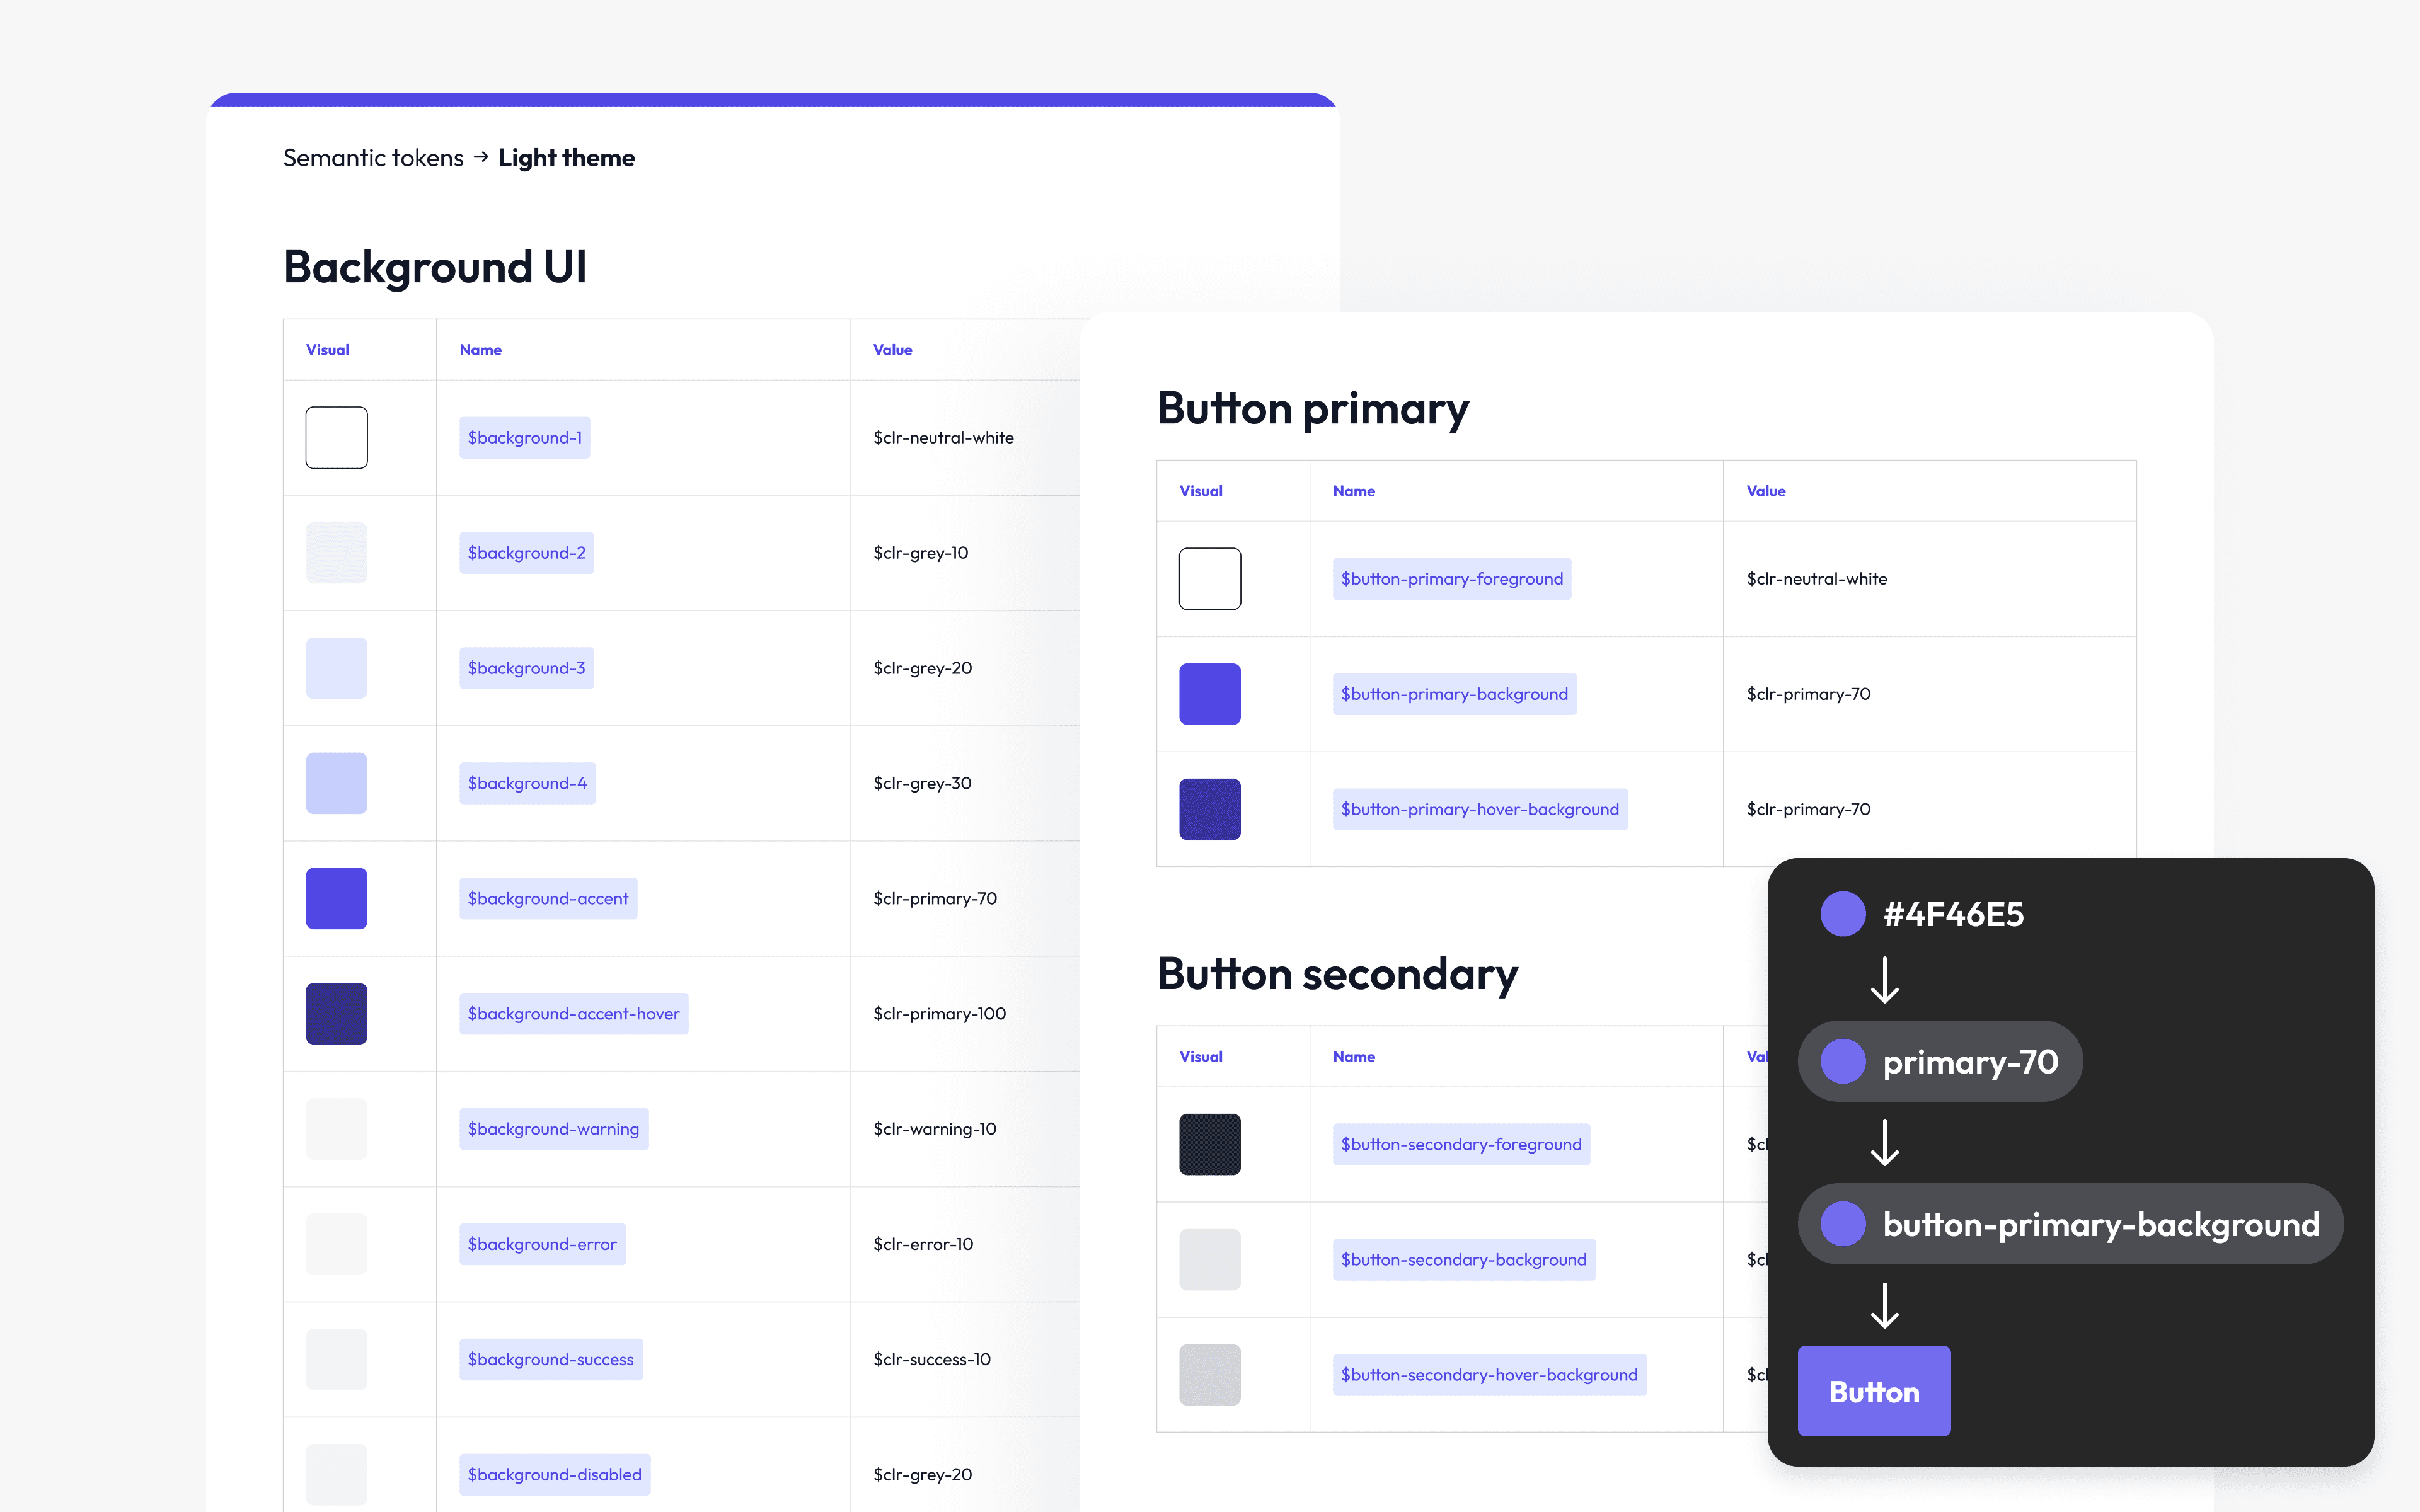Click the $background-1 white color swatch

[x=336, y=437]
